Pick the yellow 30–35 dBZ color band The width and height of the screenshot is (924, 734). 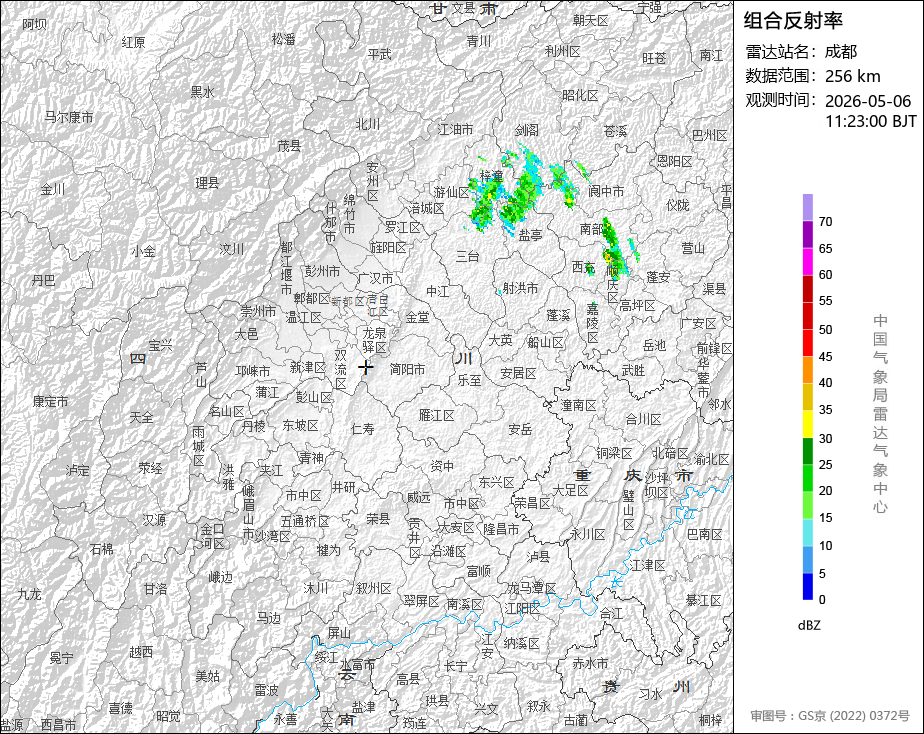(x=807, y=424)
